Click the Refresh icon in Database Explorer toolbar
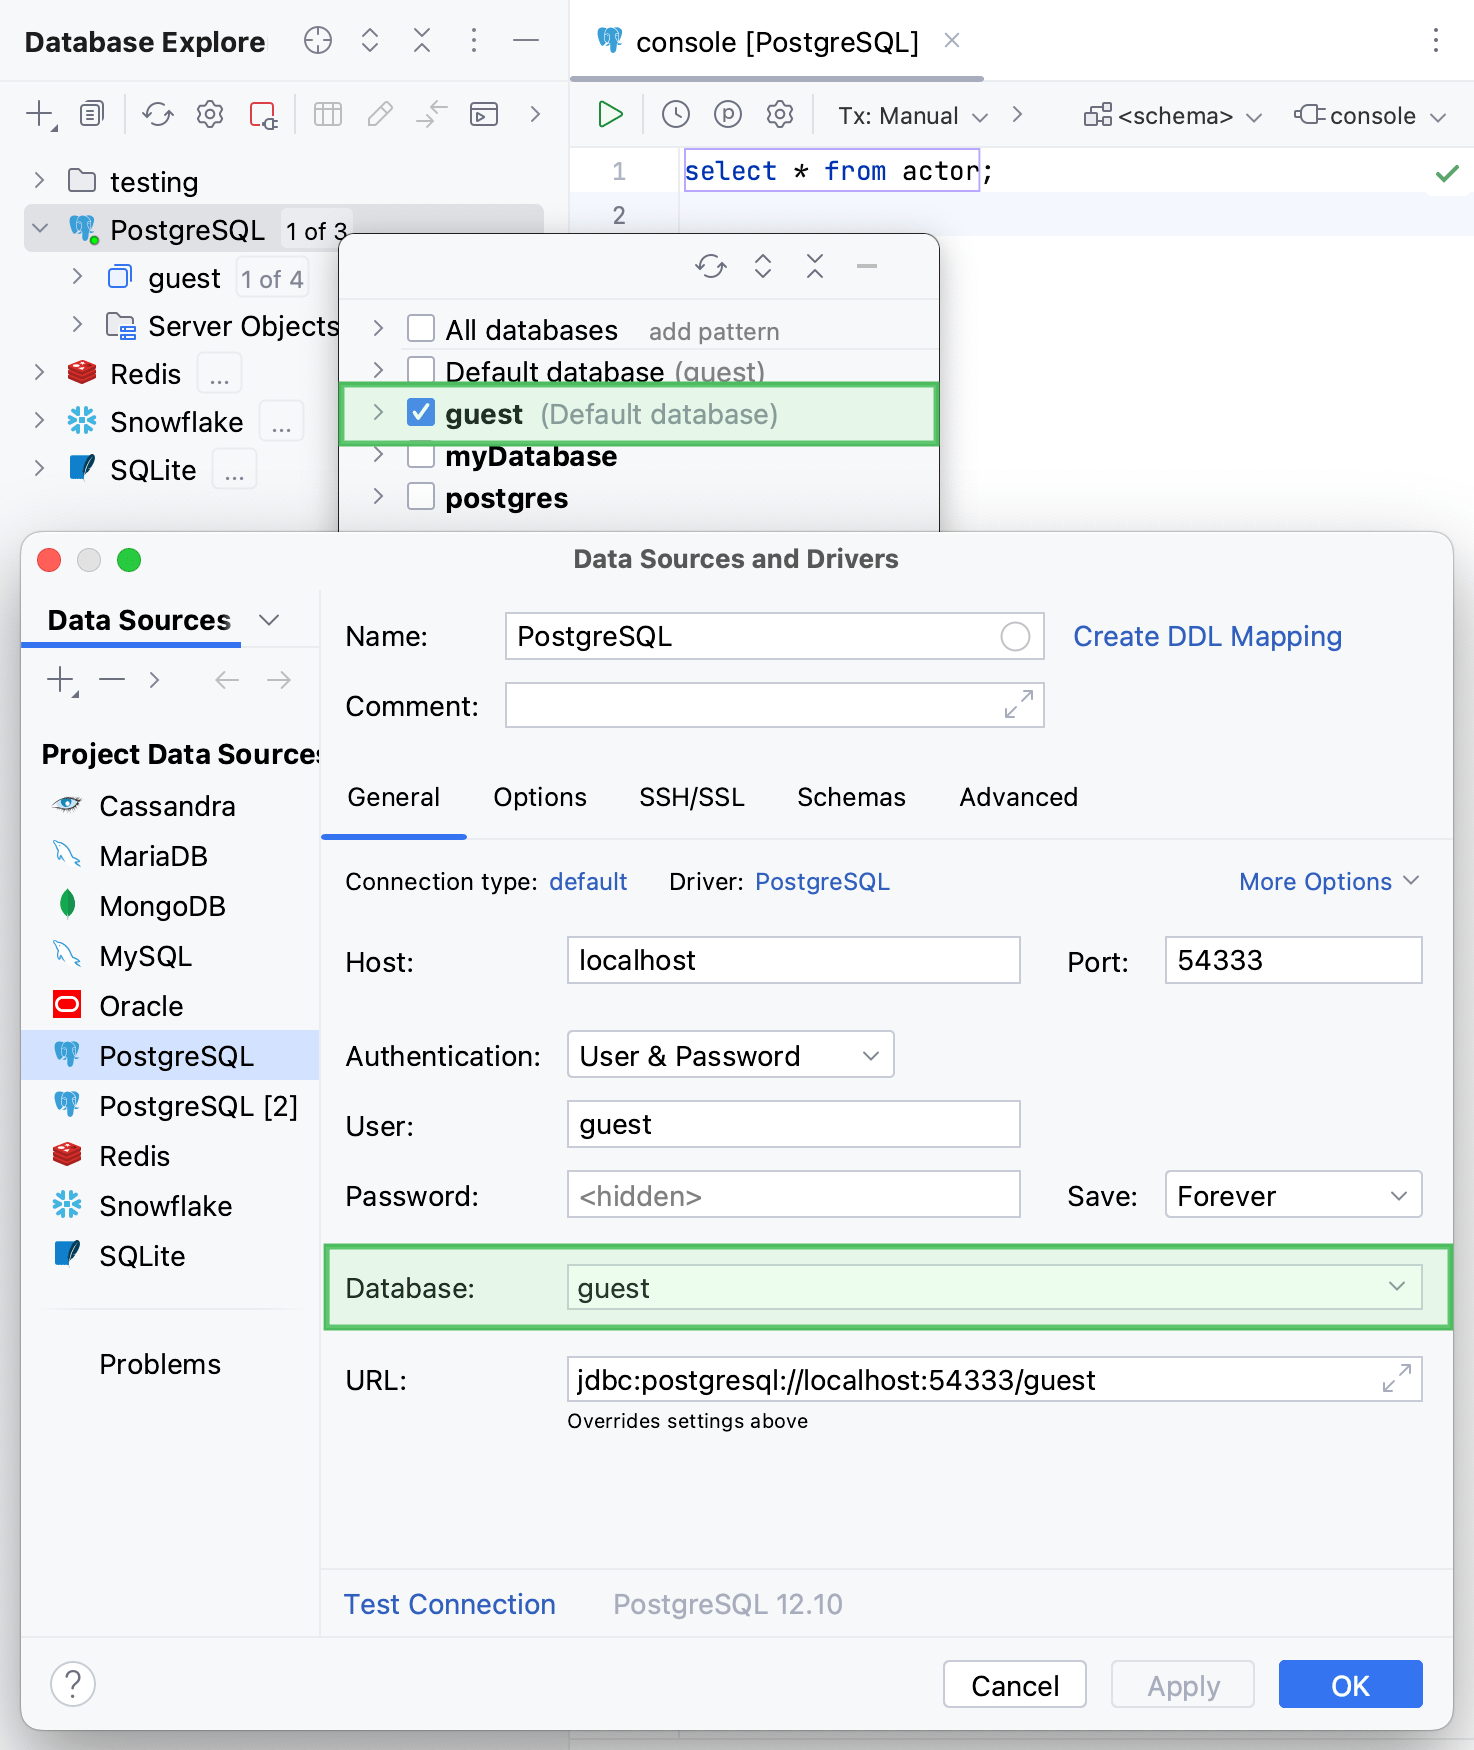Image resolution: width=1474 pixels, height=1750 pixels. coord(158,115)
